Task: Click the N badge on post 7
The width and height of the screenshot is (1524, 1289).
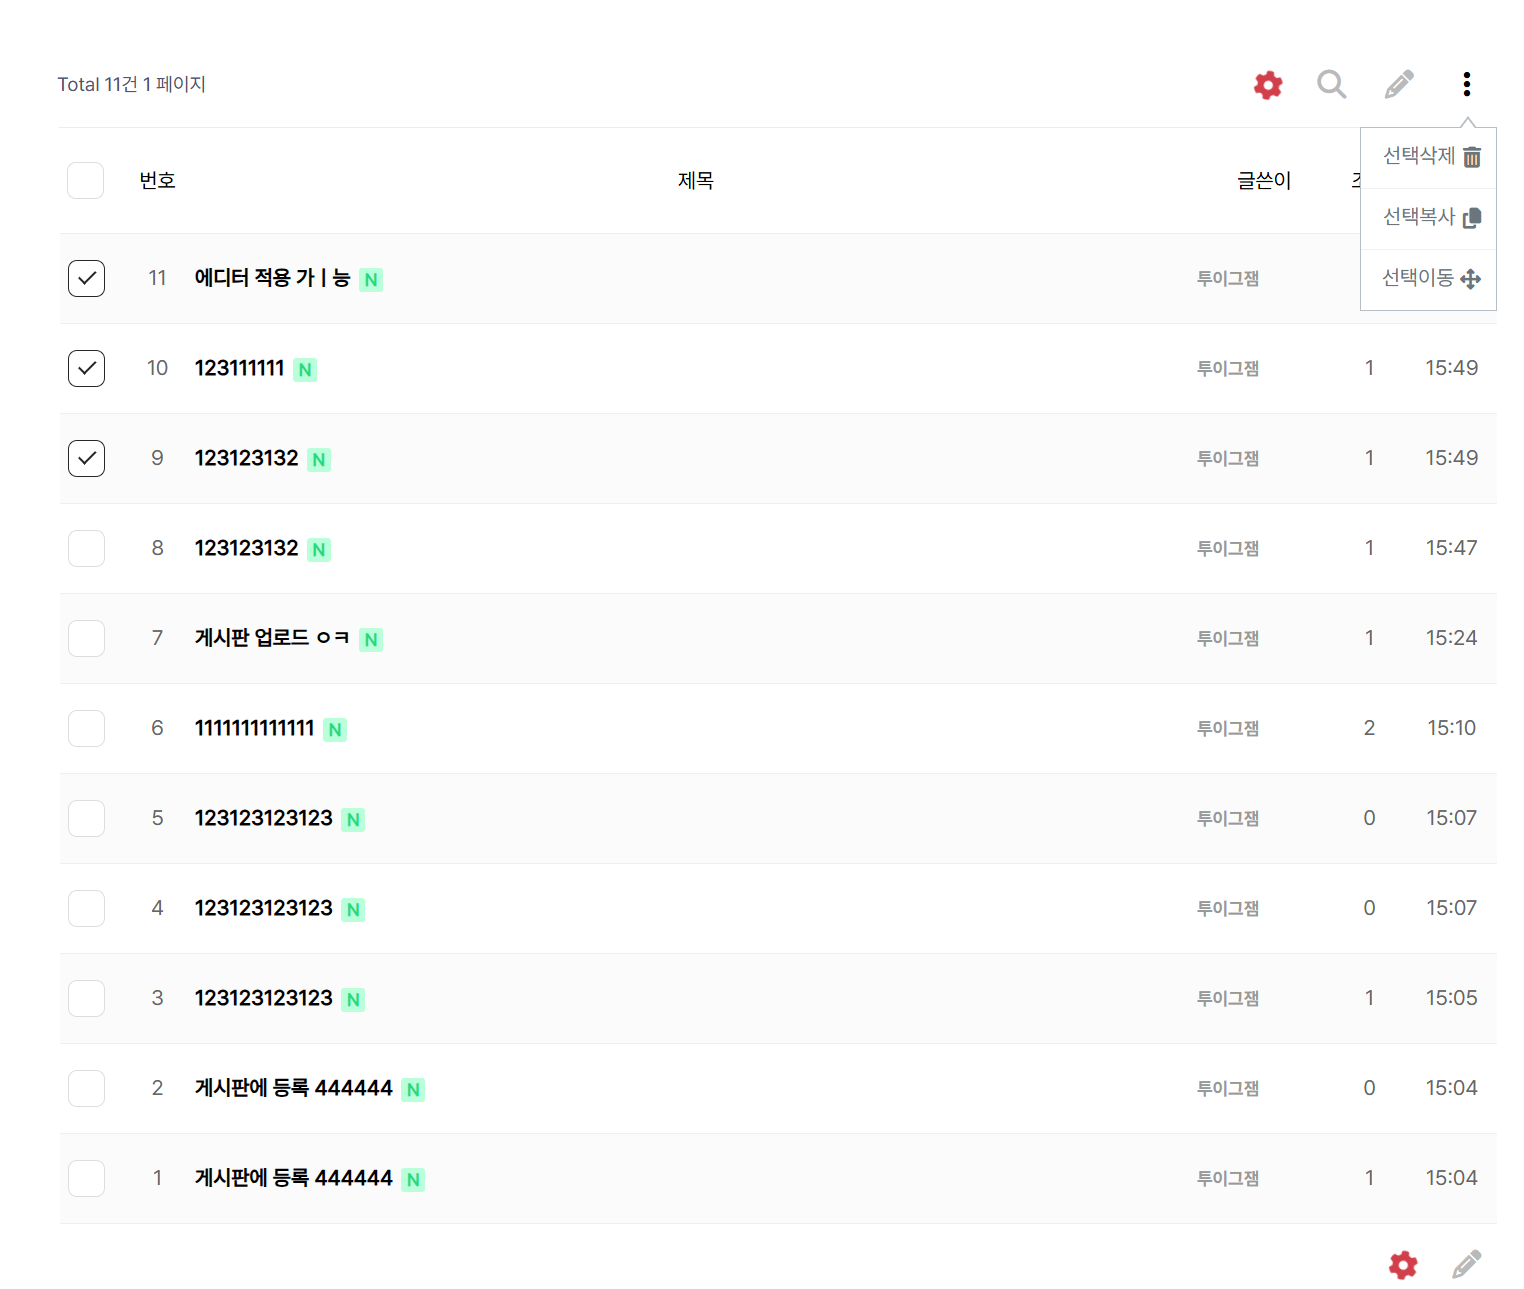Action: click(x=371, y=640)
